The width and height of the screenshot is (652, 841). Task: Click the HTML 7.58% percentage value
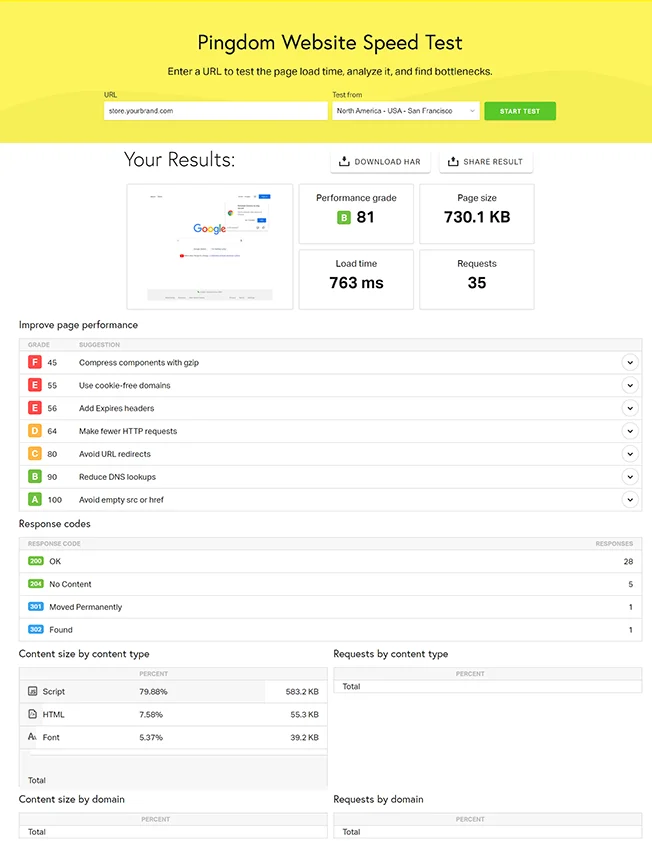(x=151, y=714)
